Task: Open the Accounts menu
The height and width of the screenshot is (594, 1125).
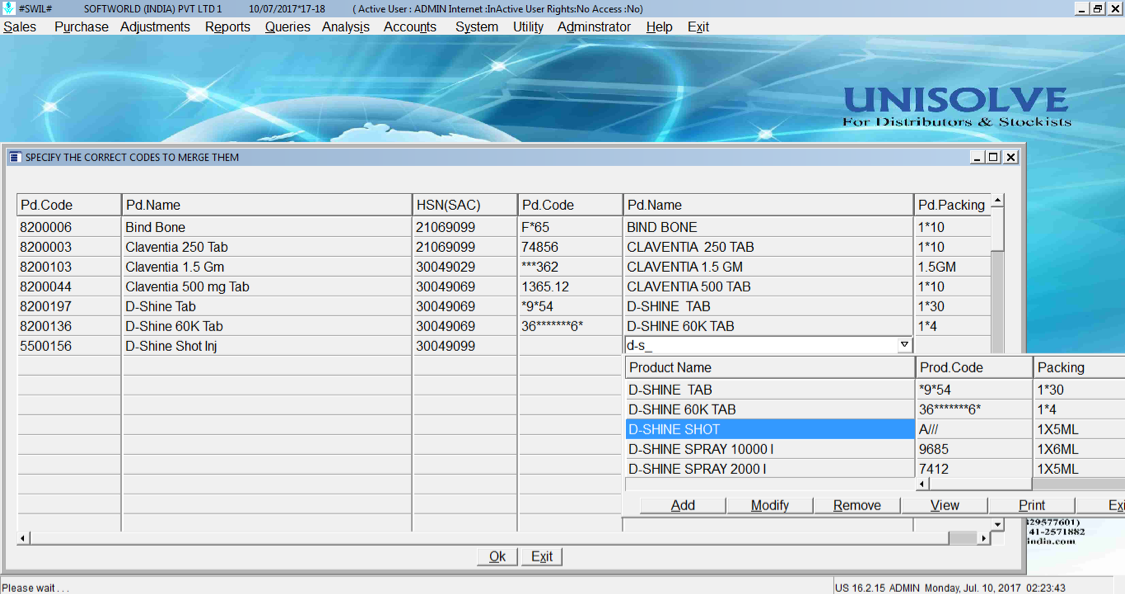Action: point(410,27)
